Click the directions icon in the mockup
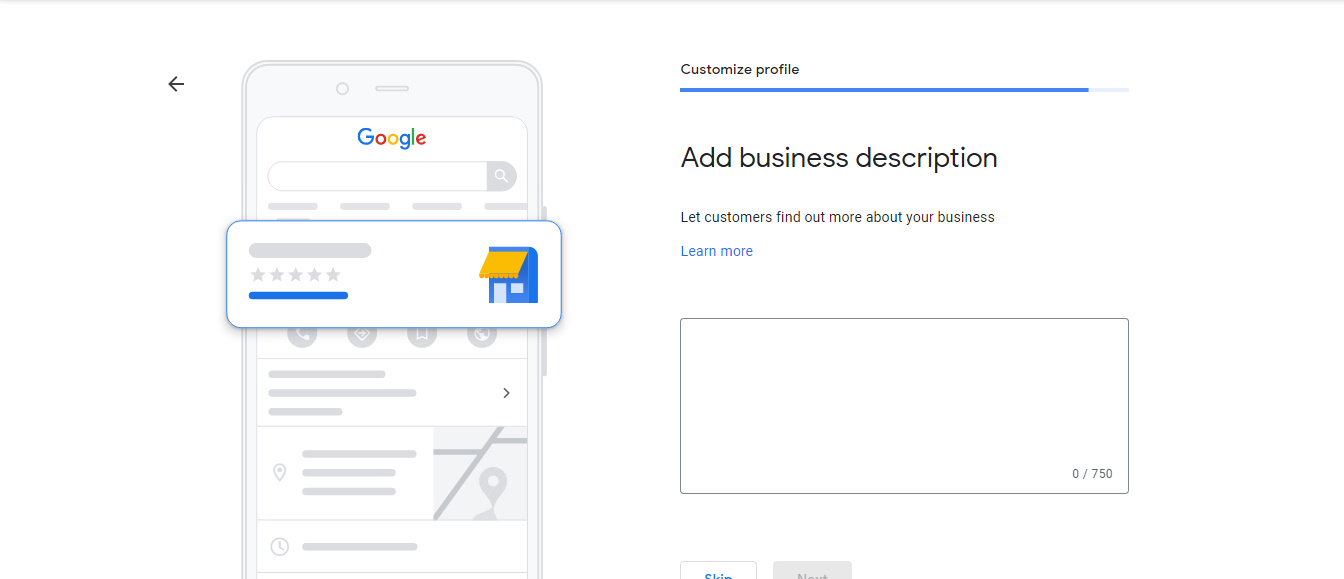This screenshot has height=579, width=1344. (362, 334)
